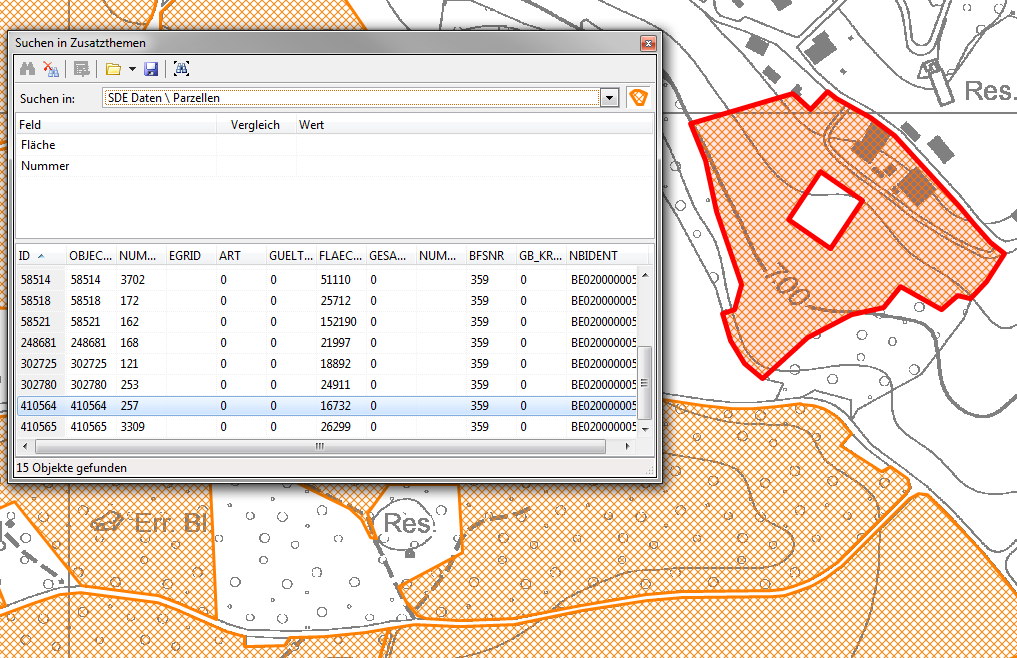The image size is (1017, 658).
Task: Click the binoculars search icon
Action: click(x=27, y=69)
